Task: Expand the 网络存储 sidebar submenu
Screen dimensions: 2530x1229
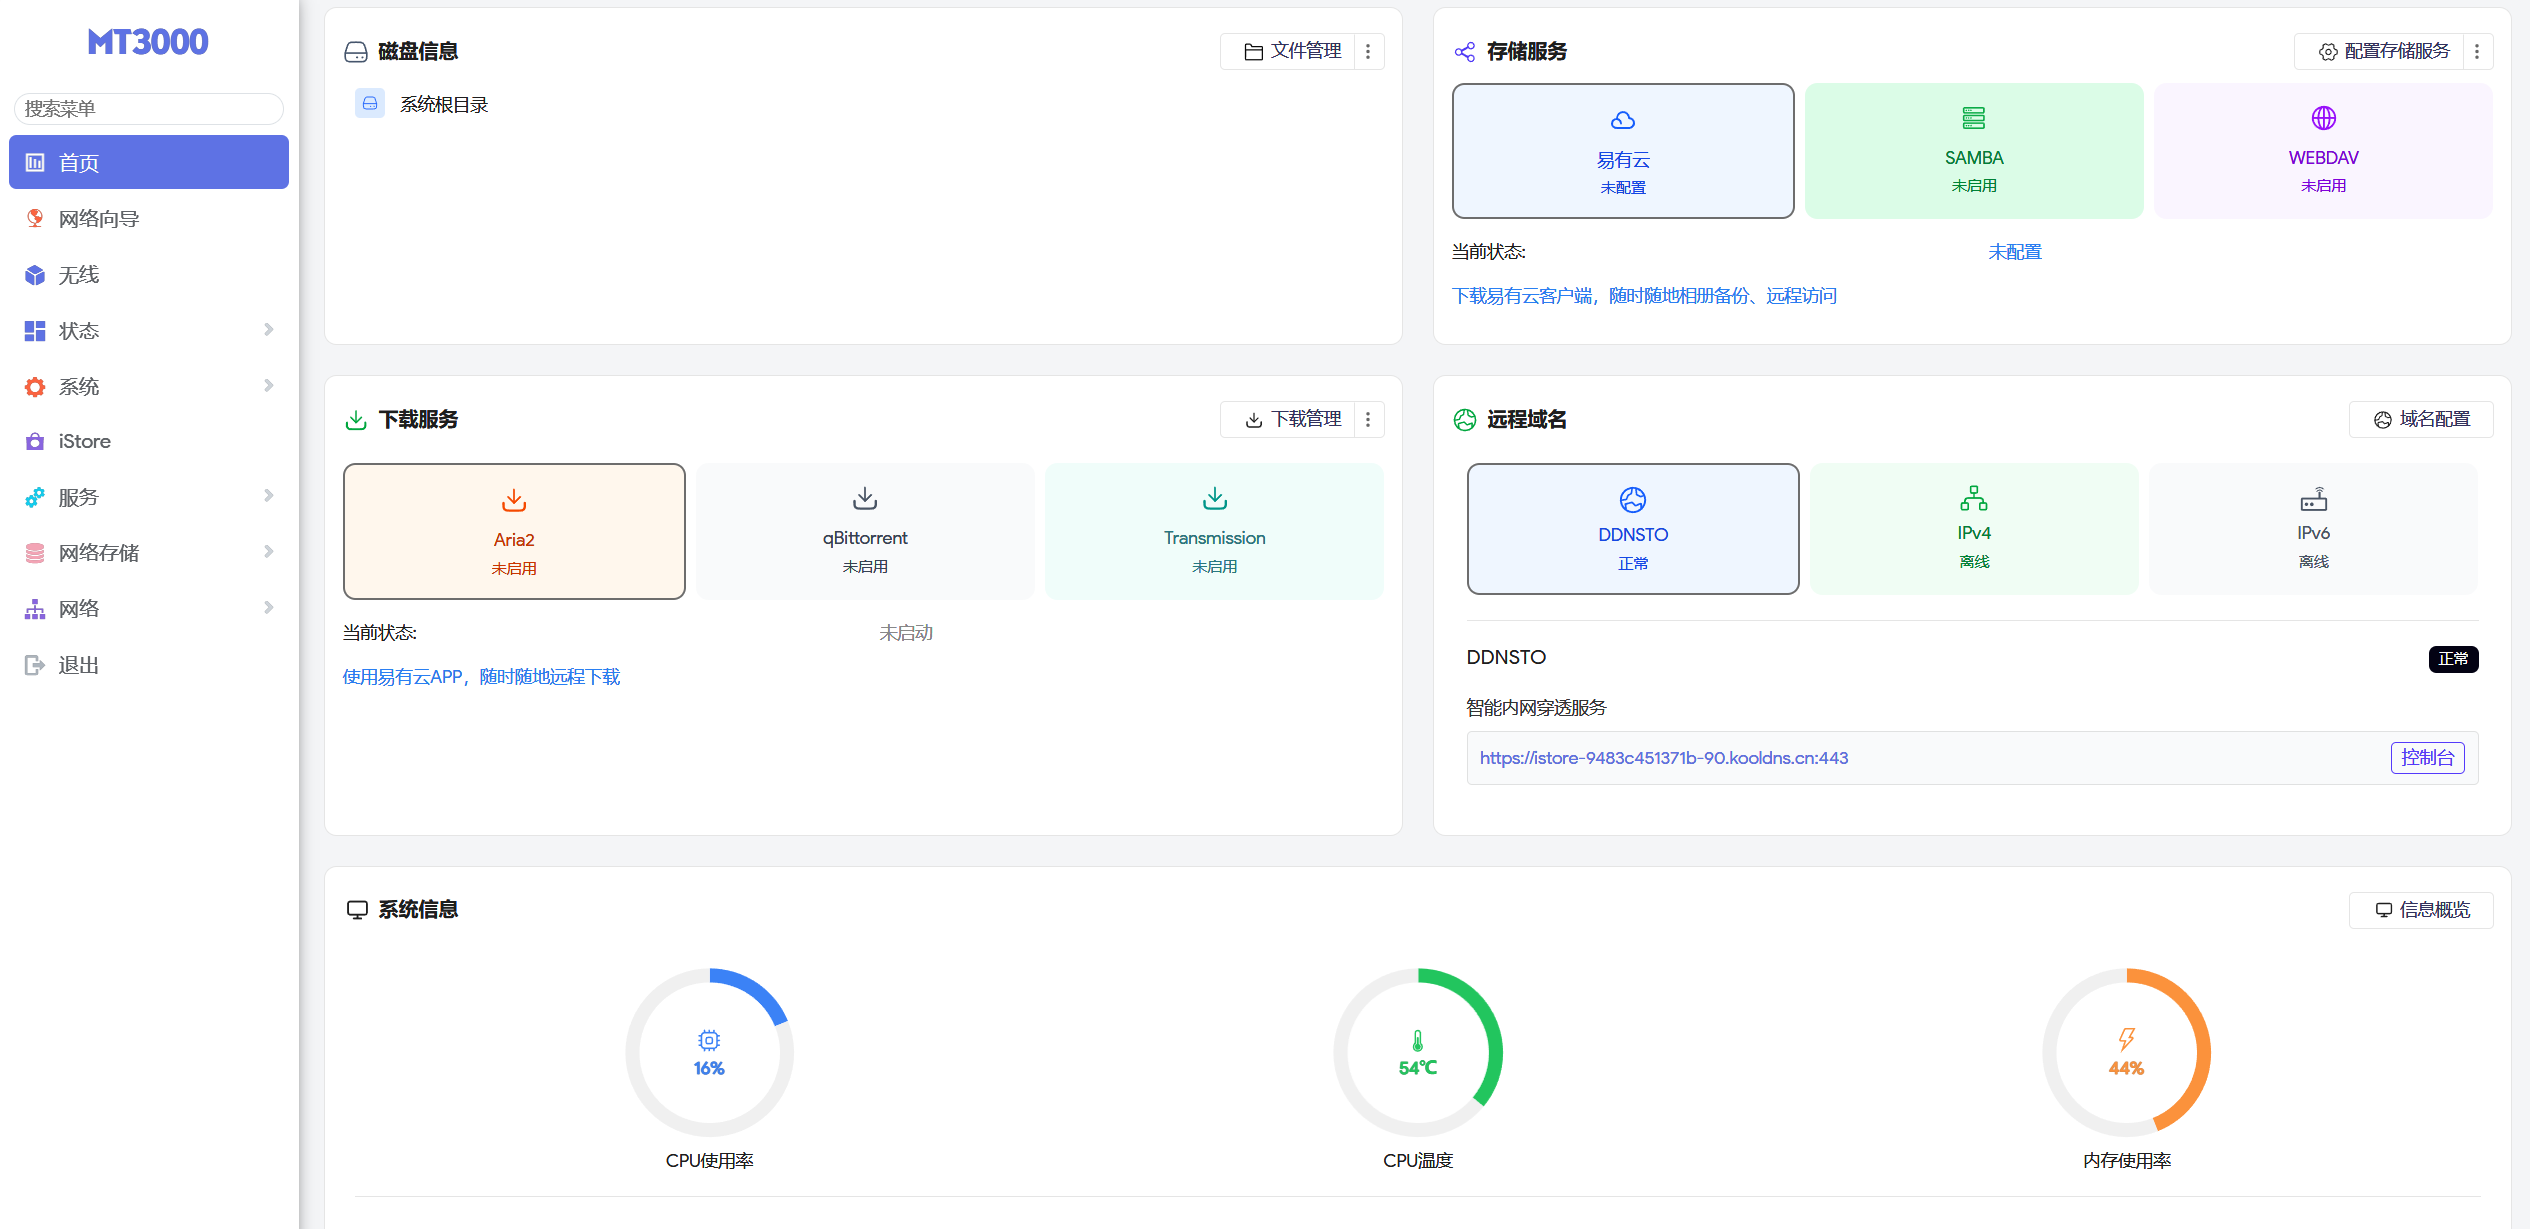Action: pyautogui.click(x=267, y=552)
